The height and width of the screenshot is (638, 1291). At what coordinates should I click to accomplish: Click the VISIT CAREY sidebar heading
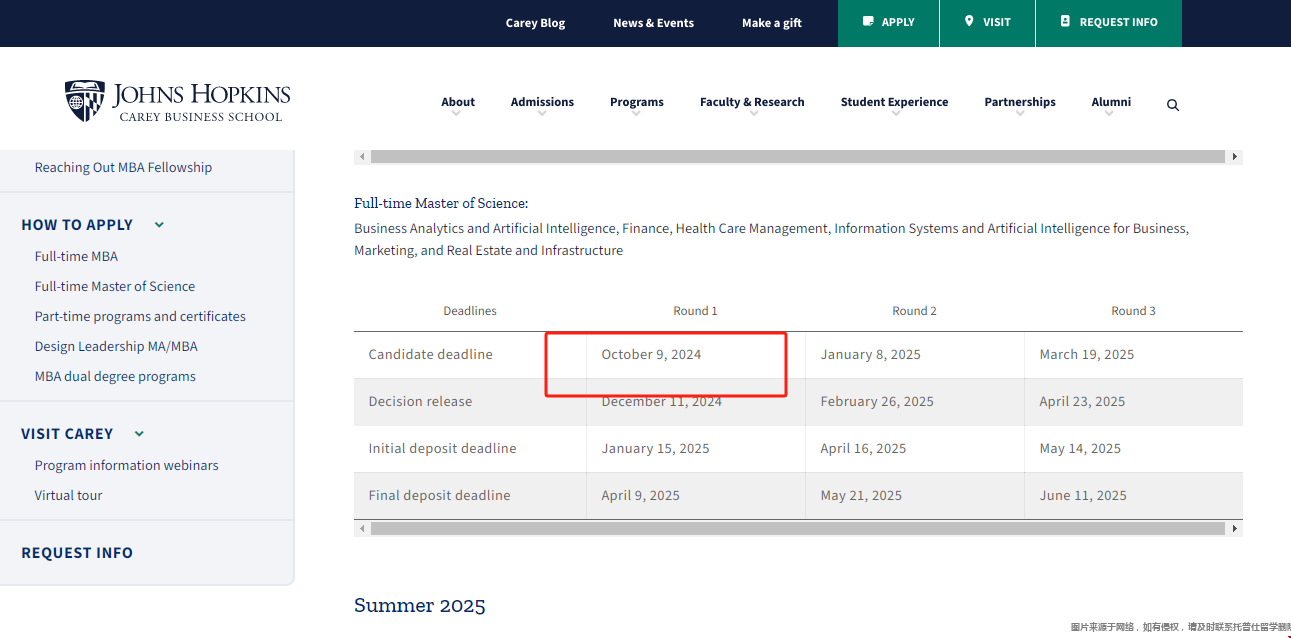coord(67,434)
